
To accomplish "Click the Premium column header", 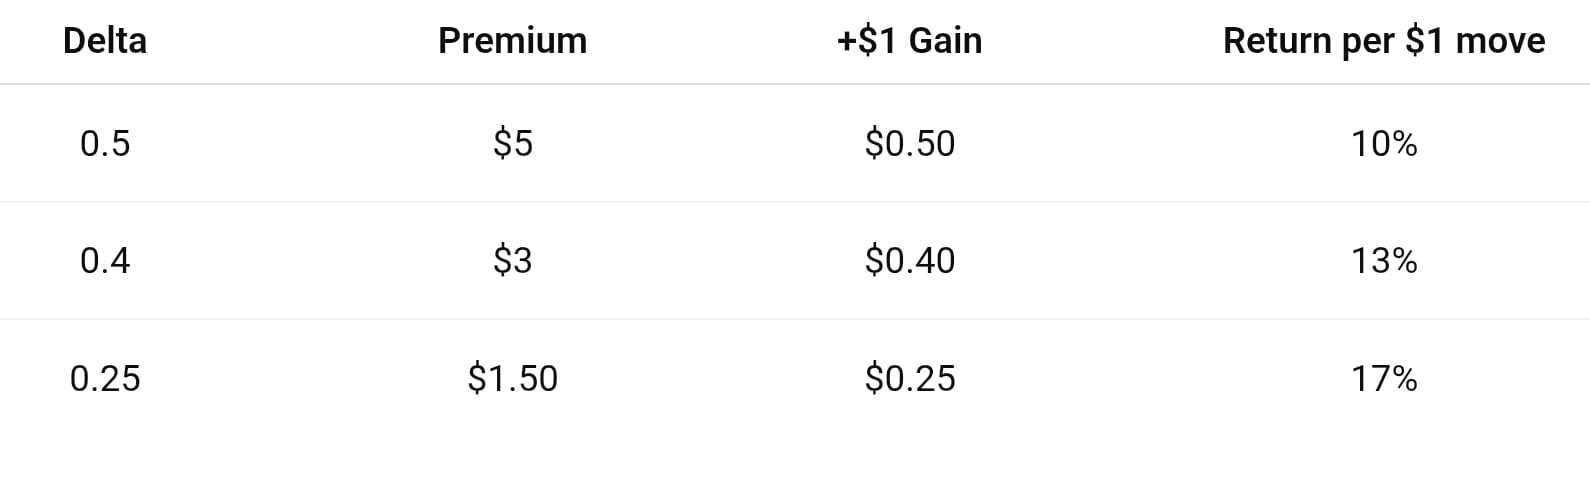I will point(512,41).
